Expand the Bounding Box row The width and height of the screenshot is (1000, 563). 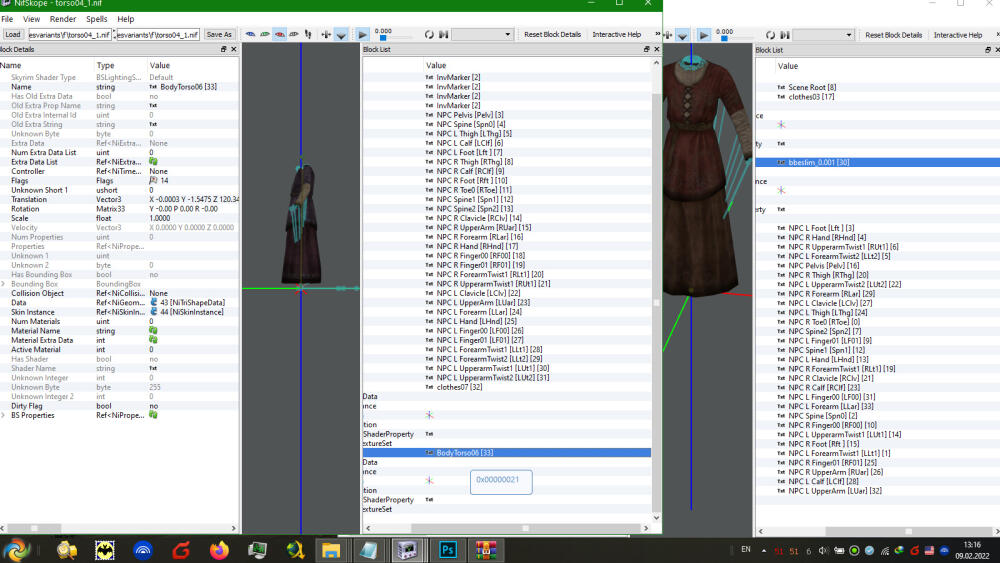4,284
